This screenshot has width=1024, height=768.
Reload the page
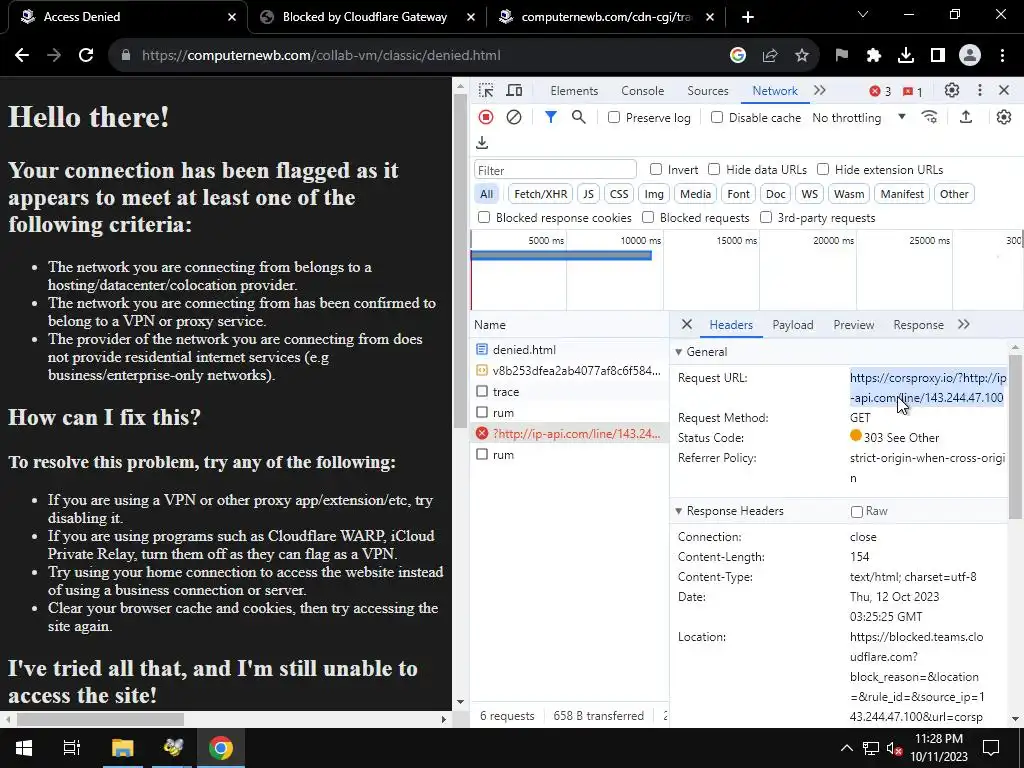86,55
